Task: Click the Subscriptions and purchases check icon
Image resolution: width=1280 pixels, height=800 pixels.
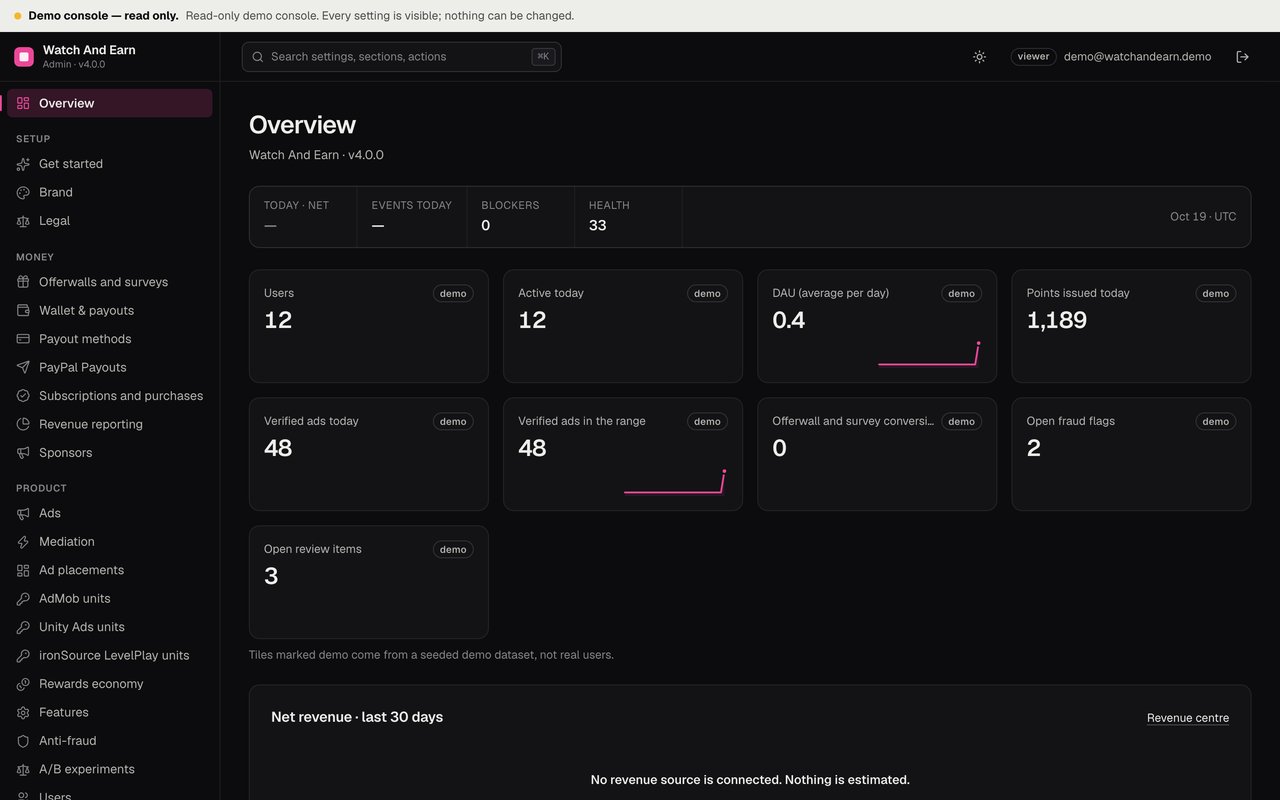Action: (23, 396)
